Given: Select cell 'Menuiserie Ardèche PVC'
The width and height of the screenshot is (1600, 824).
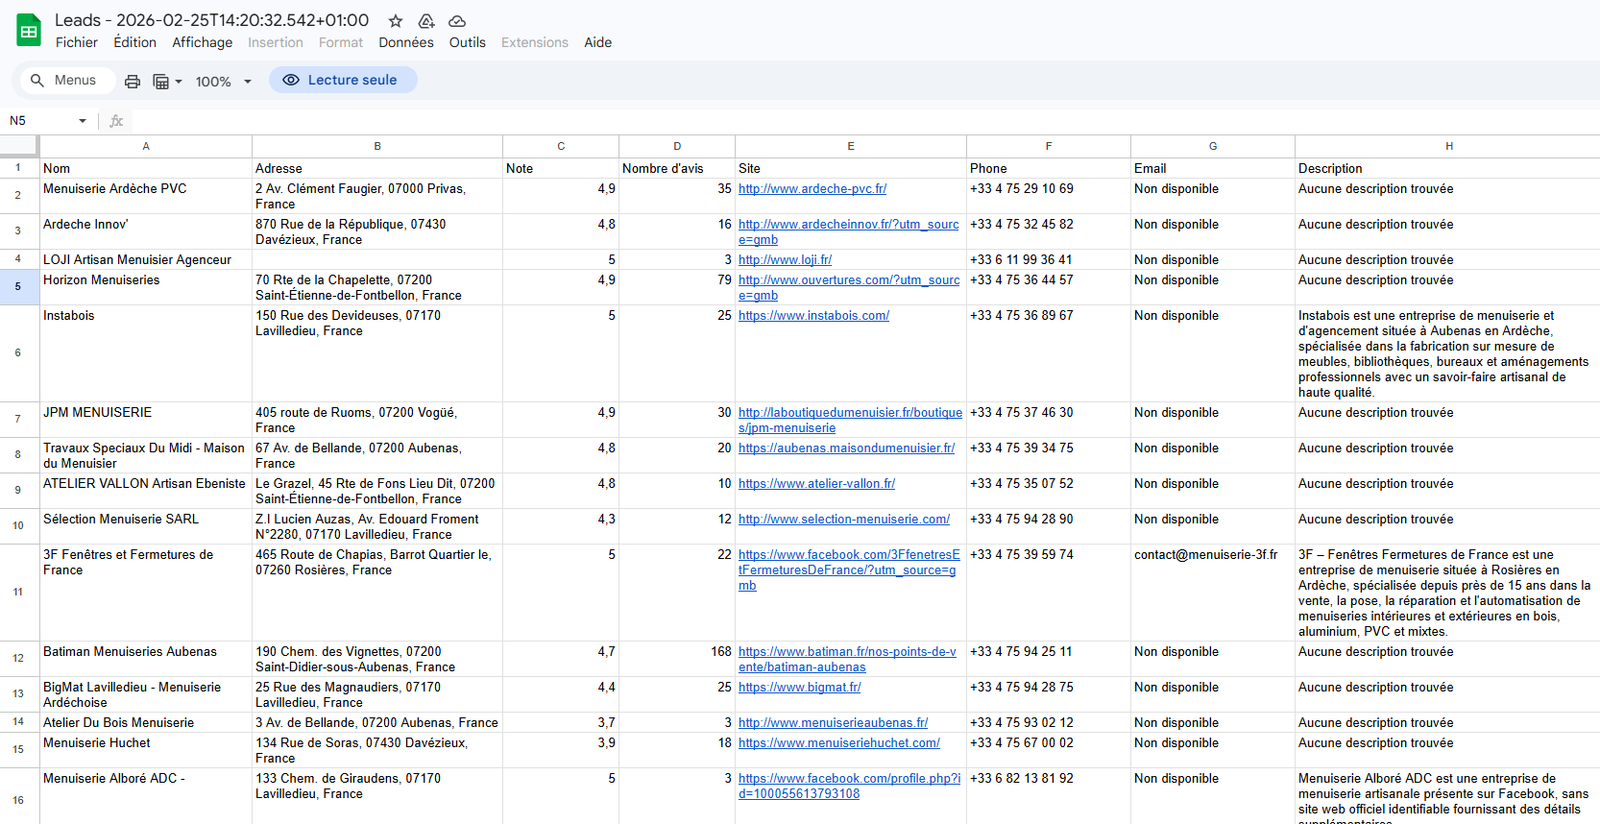Looking at the screenshot, I should [x=146, y=196].
